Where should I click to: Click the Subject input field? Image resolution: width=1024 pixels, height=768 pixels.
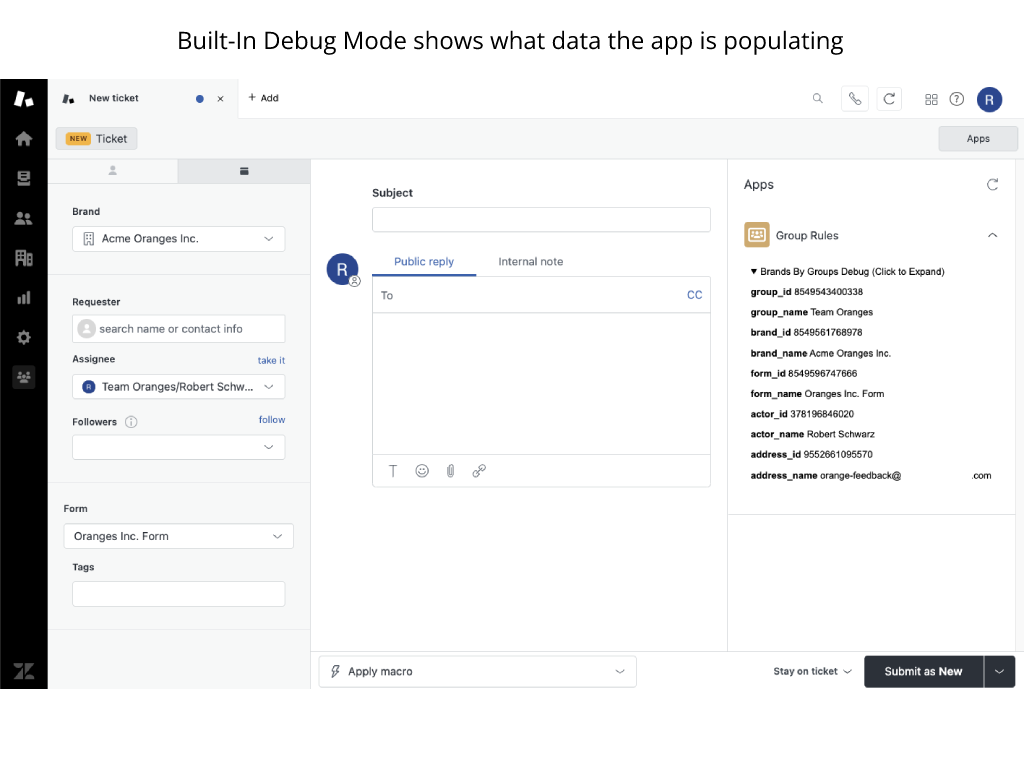pyautogui.click(x=541, y=218)
